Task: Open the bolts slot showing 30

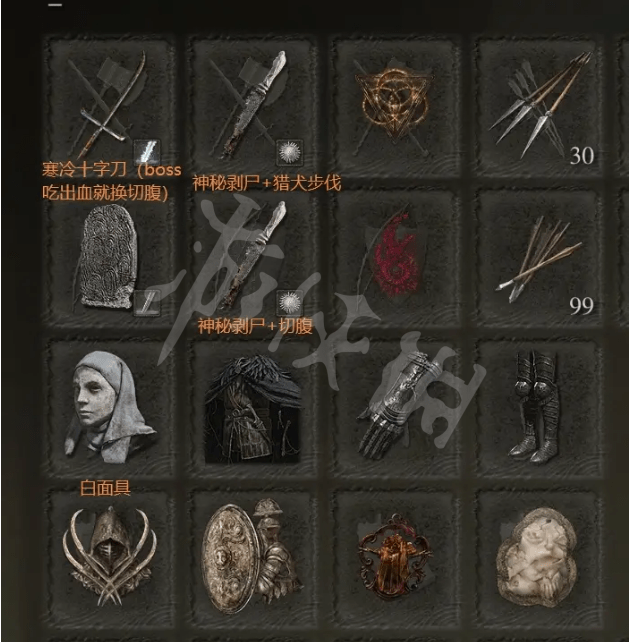Action: (x=537, y=106)
